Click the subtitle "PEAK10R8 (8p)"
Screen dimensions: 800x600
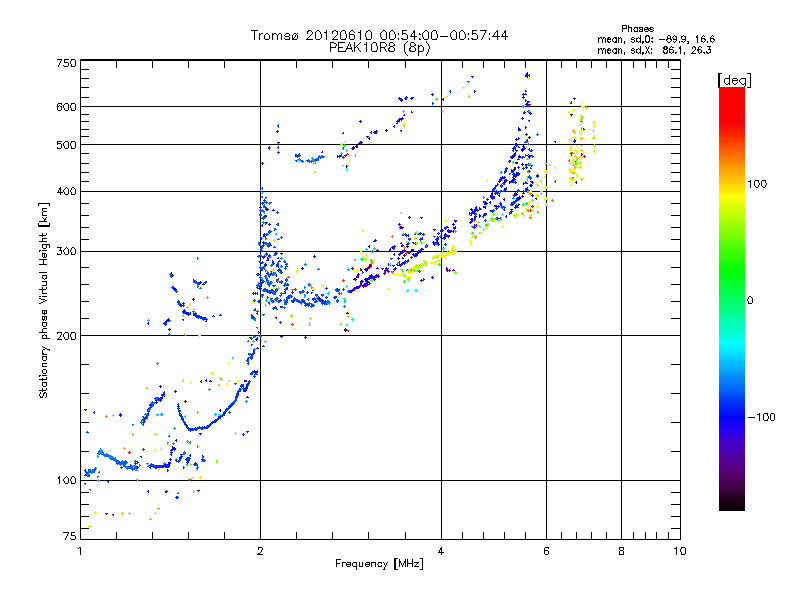coord(379,48)
